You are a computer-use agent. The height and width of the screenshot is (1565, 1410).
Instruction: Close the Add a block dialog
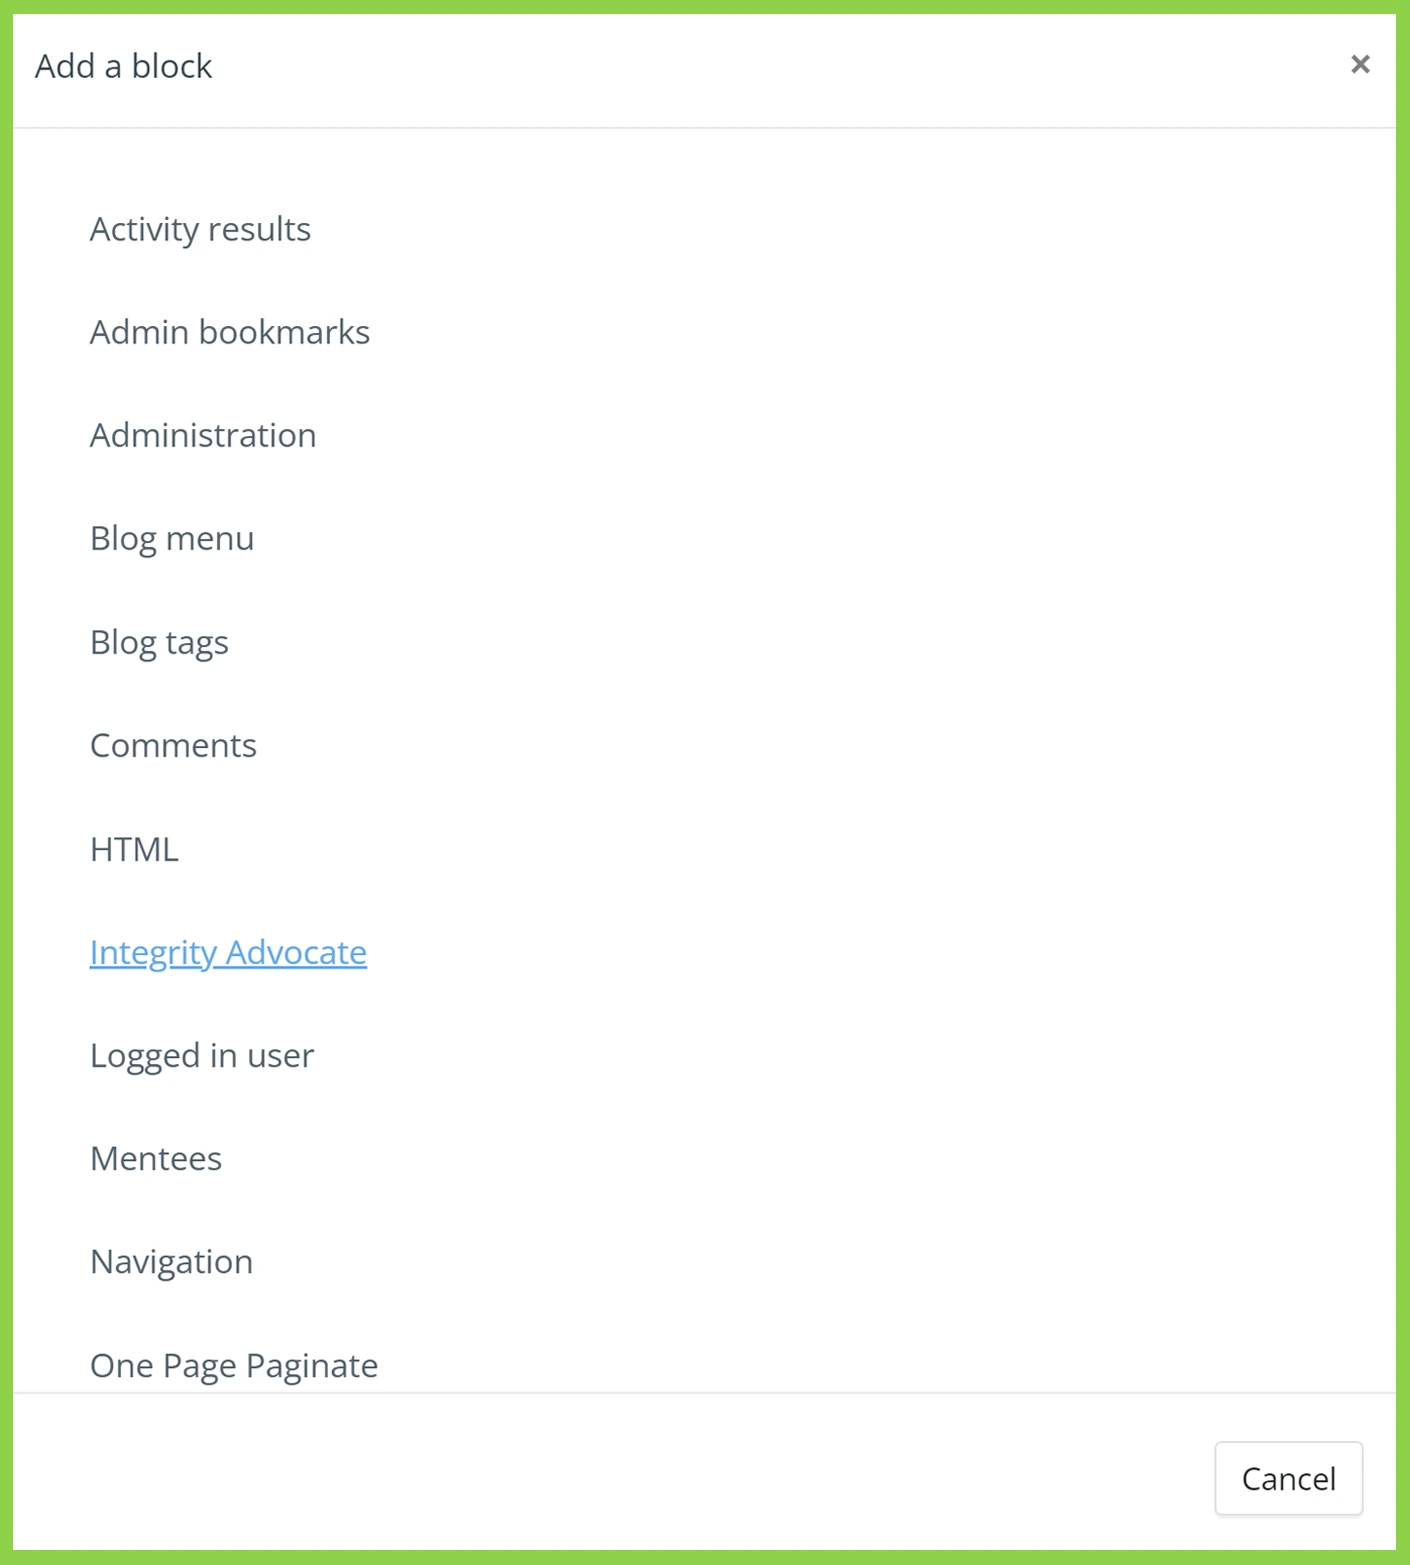(x=1359, y=65)
